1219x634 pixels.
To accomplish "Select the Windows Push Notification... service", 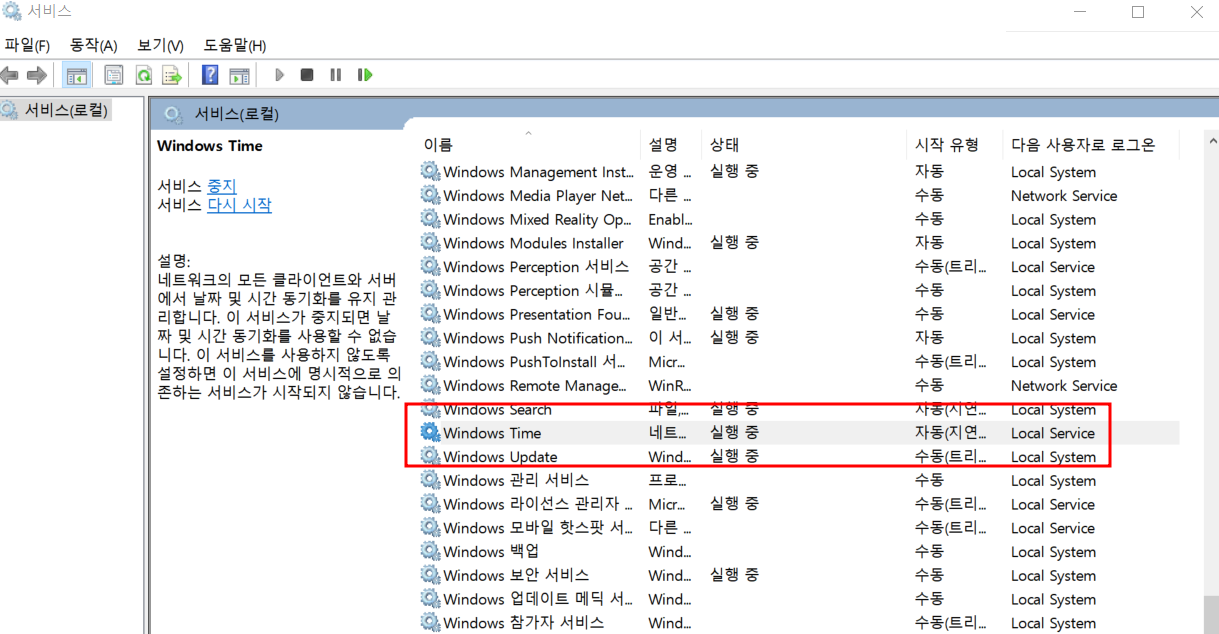I will coord(538,338).
